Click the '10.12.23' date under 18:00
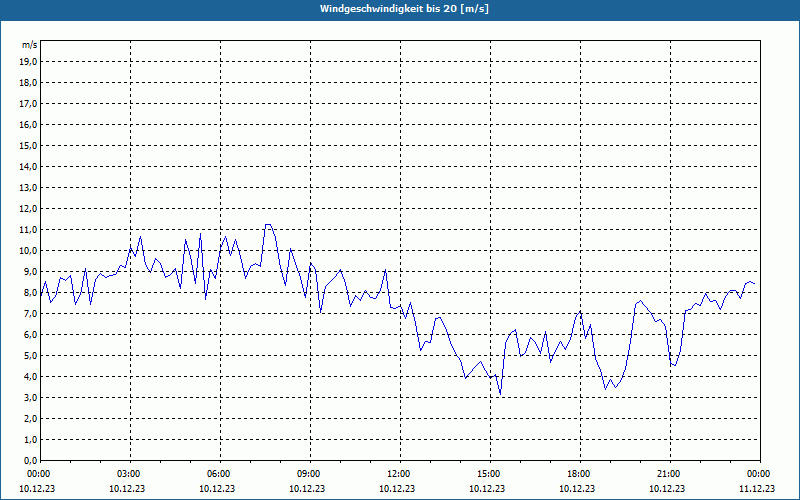Image resolution: width=800 pixels, height=500 pixels. (577, 488)
